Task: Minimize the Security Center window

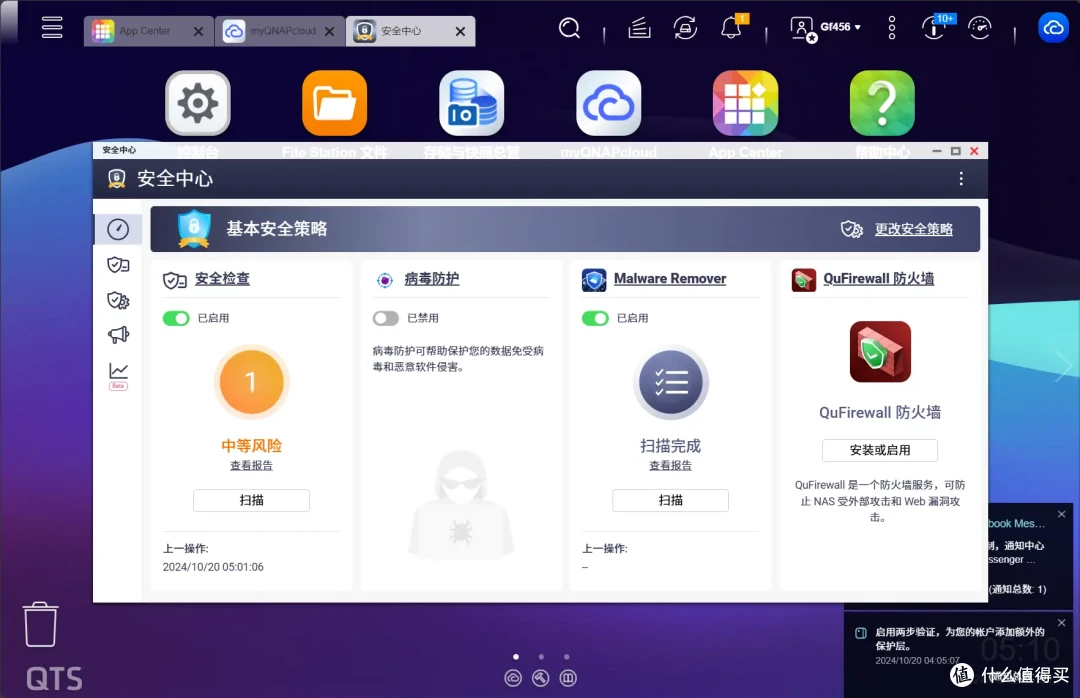Action: tap(937, 151)
